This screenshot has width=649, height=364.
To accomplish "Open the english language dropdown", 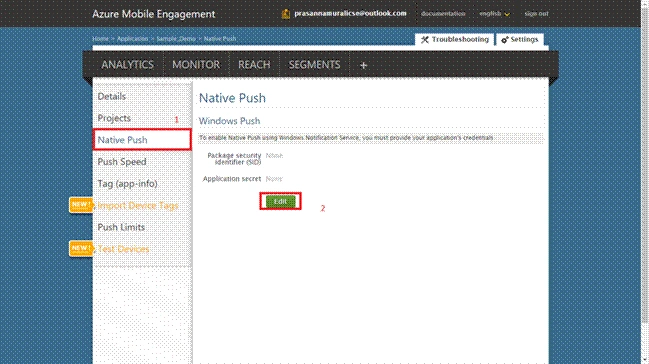I will click(x=495, y=14).
